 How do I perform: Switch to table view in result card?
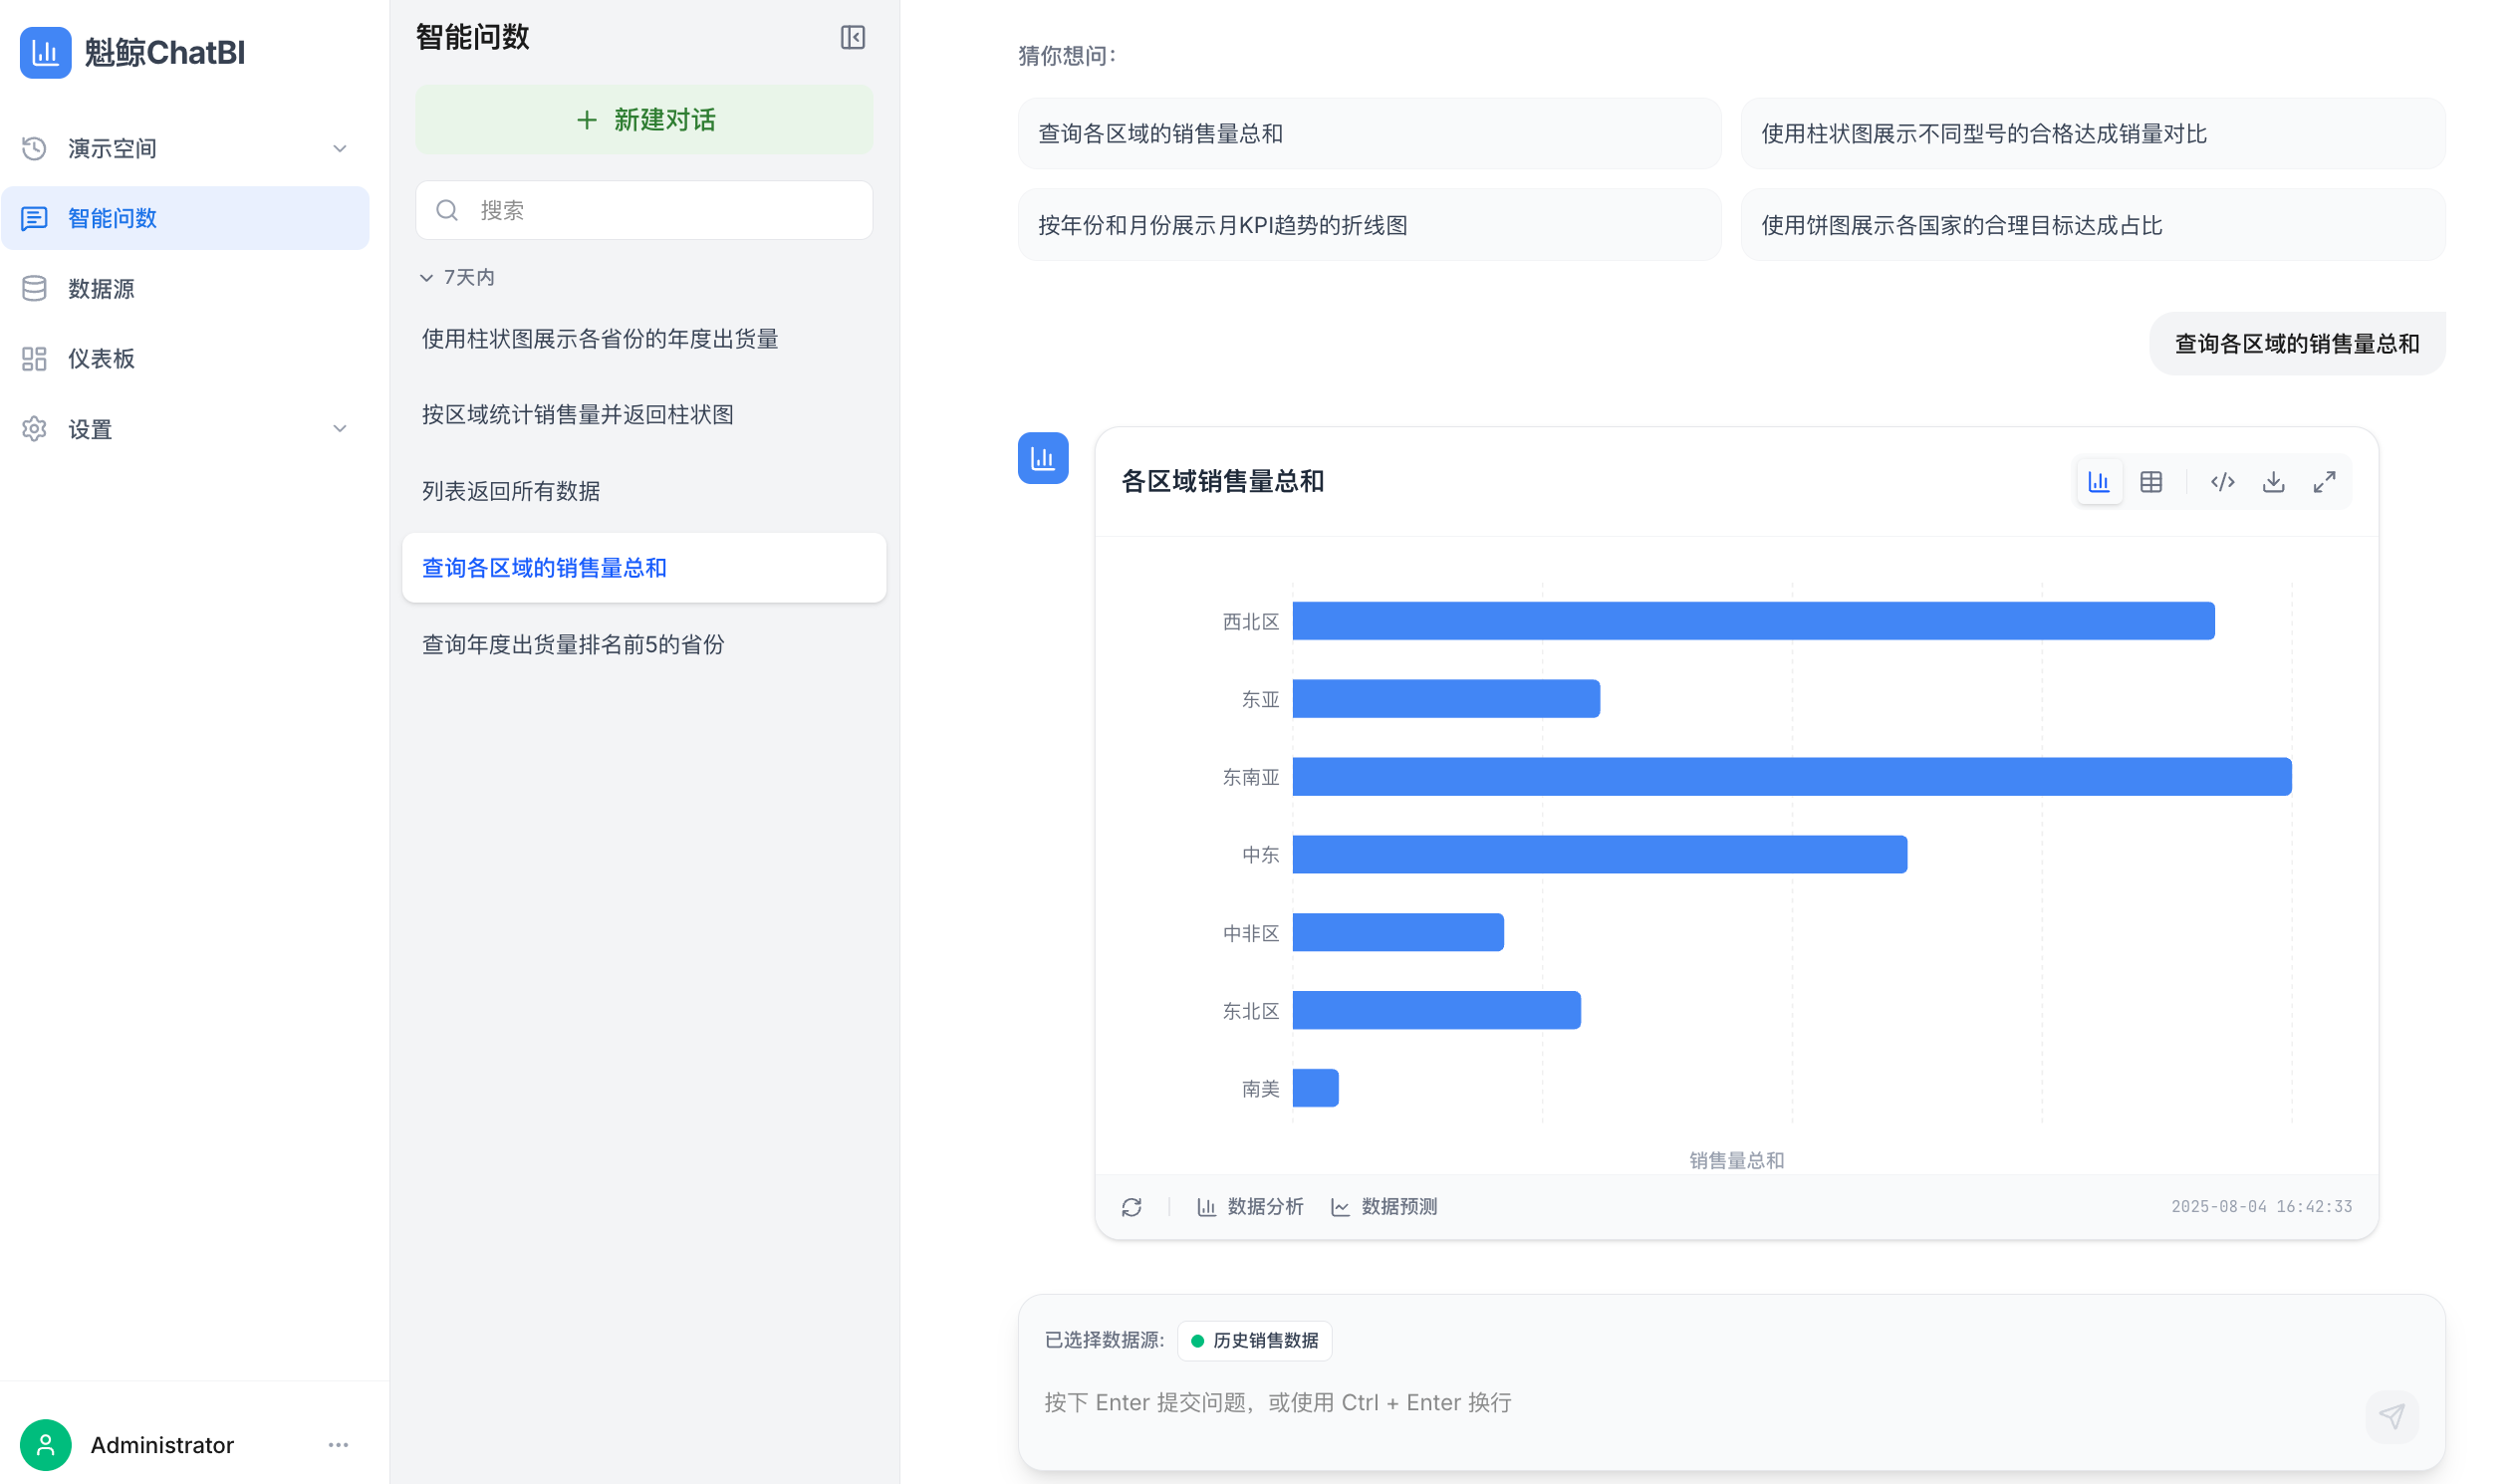2151,482
